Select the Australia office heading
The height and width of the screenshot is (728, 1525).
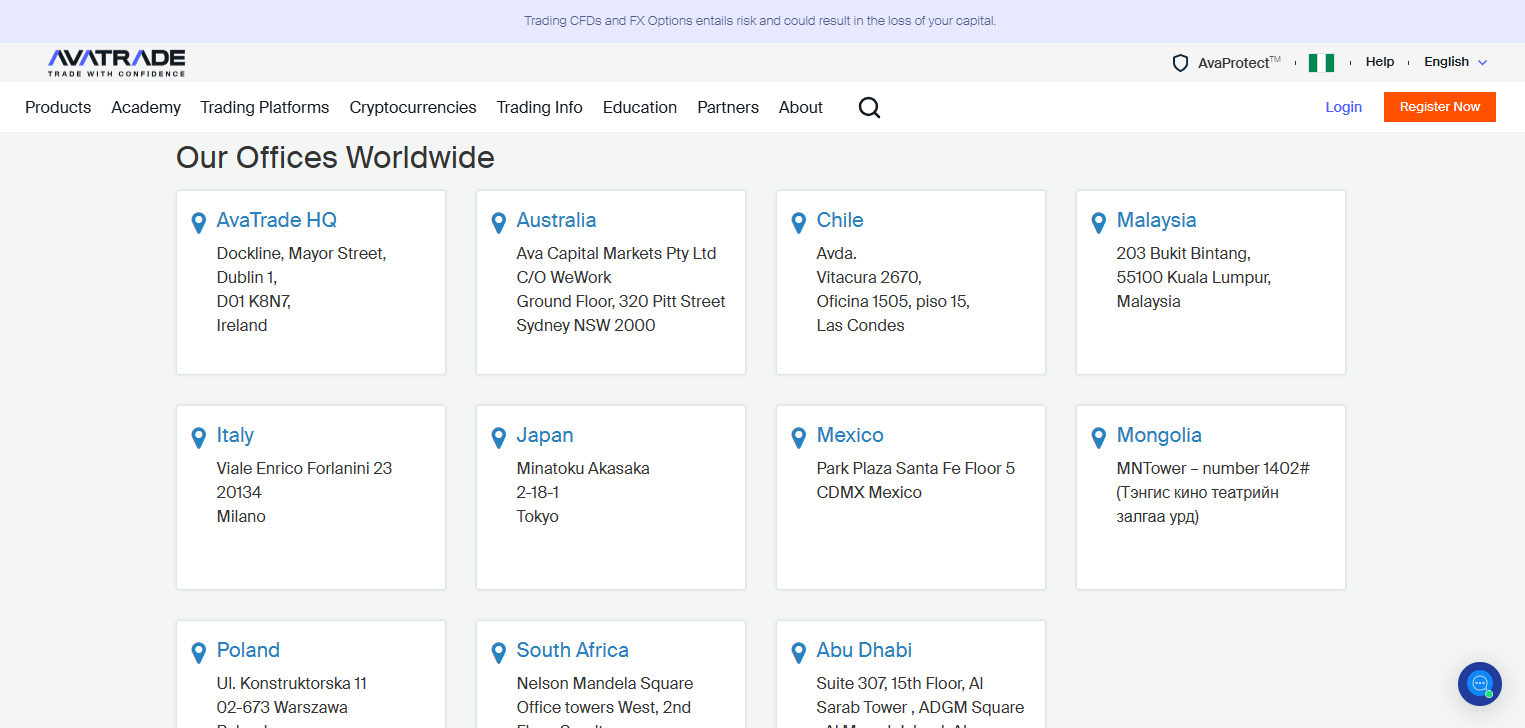pos(556,220)
